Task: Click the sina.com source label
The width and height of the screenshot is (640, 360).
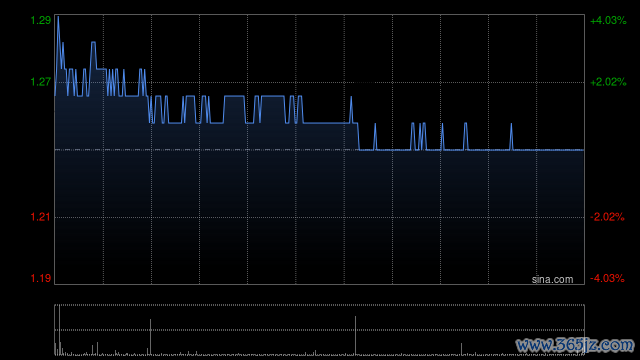Action: tap(552, 279)
